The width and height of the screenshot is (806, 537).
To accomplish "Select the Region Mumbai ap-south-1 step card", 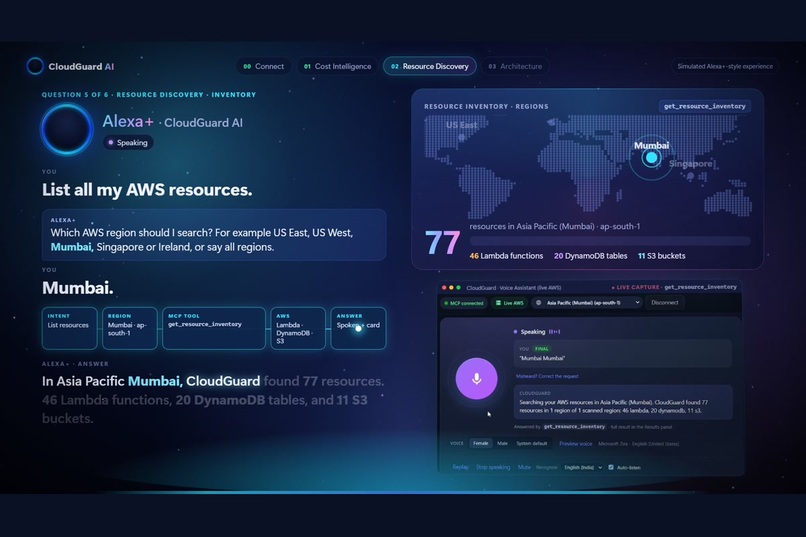I will pyautogui.click(x=130, y=328).
